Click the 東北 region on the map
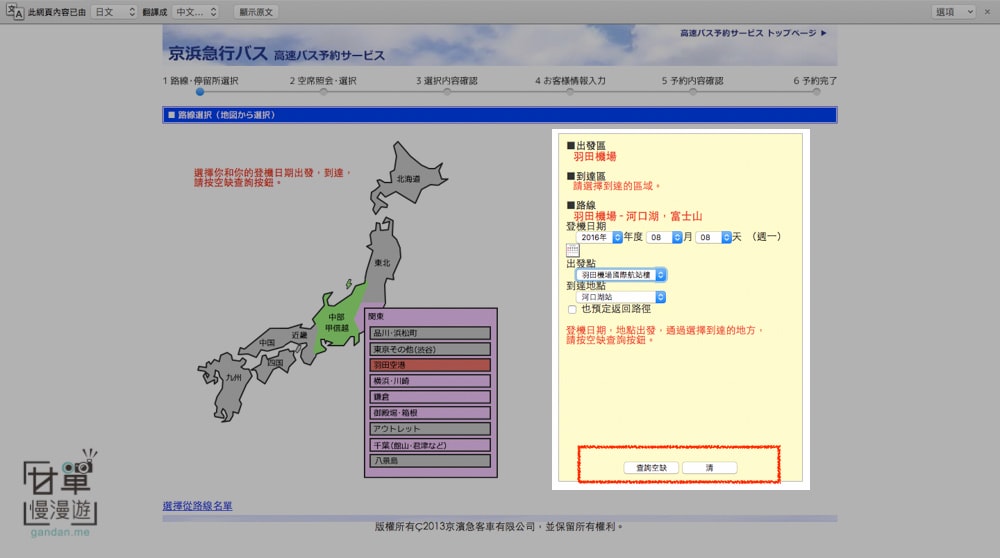Viewport: 1000px width, 558px height. coord(382,261)
